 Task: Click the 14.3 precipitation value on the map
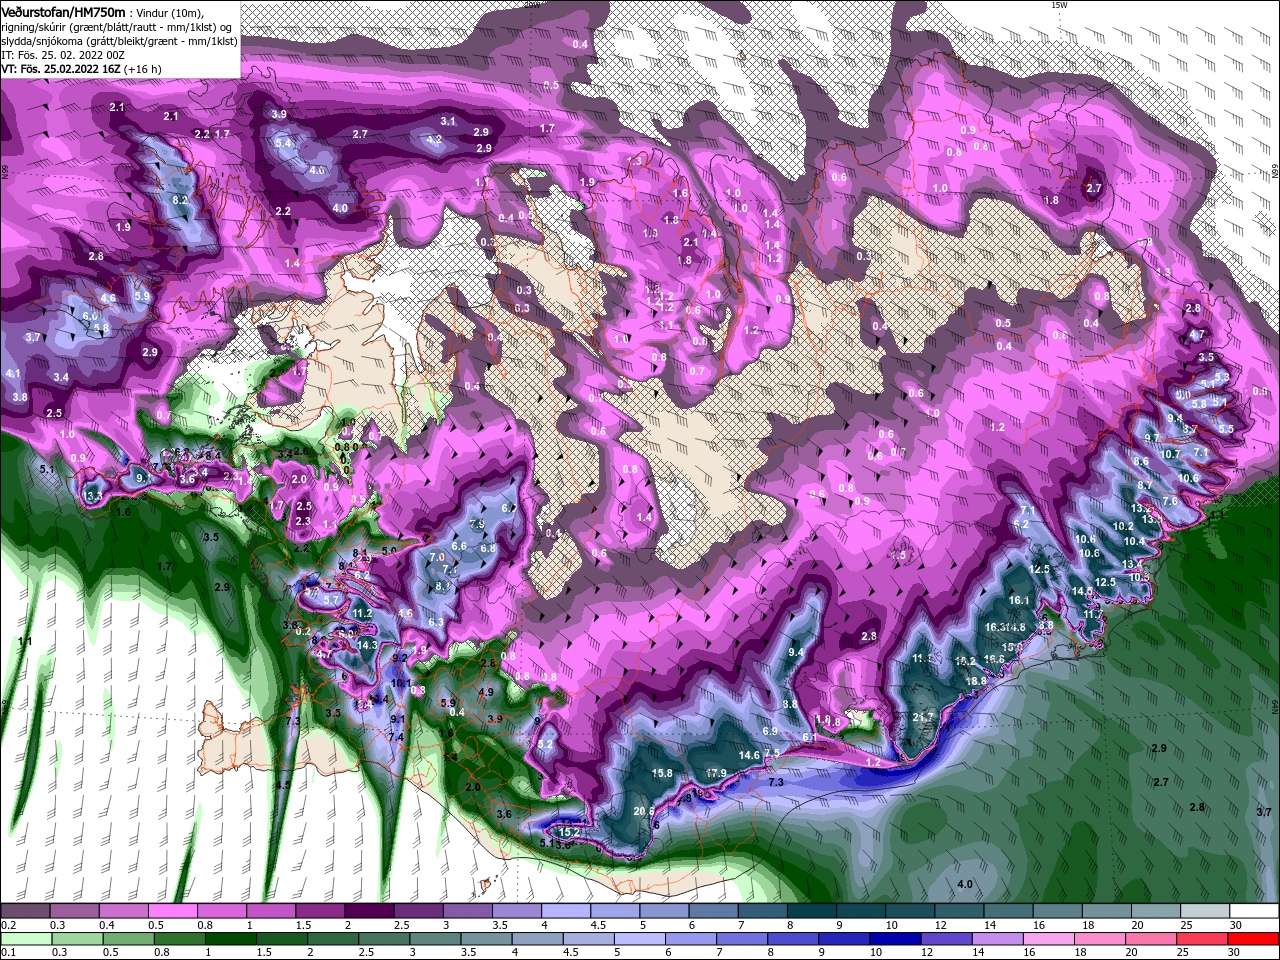pos(367,645)
